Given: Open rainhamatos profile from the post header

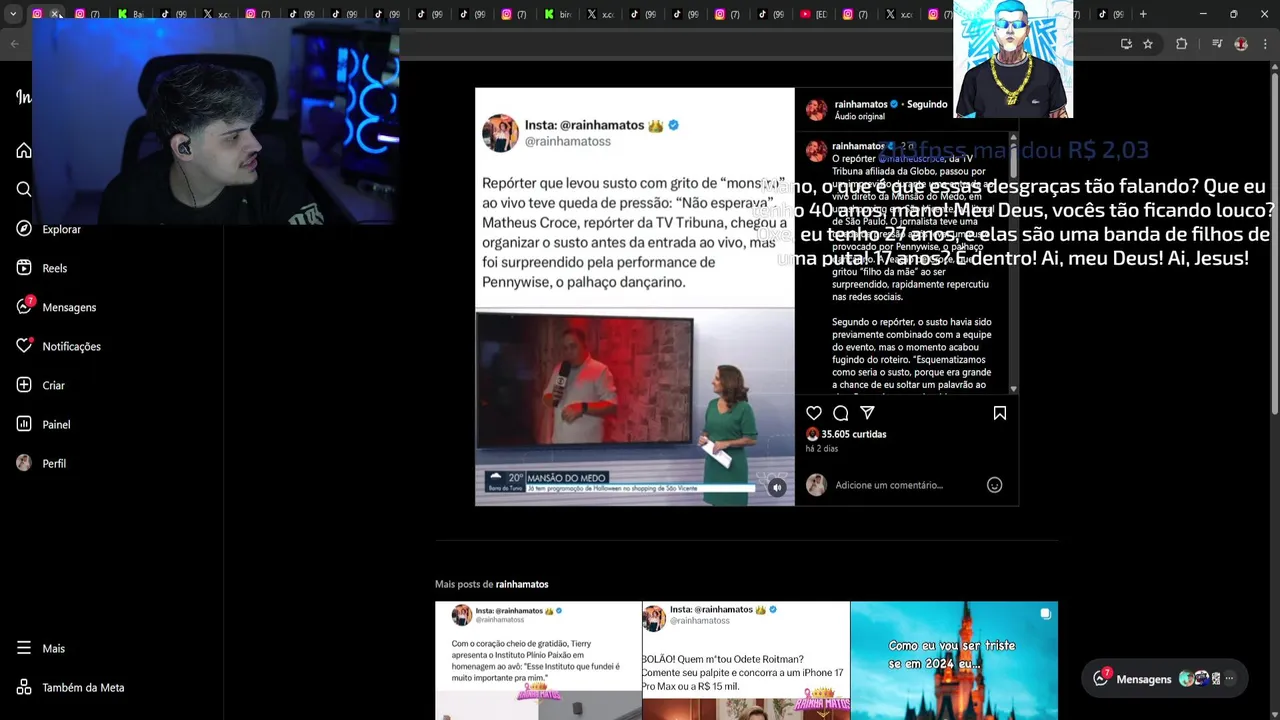Looking at the screenshot, I should pos(860,104).
